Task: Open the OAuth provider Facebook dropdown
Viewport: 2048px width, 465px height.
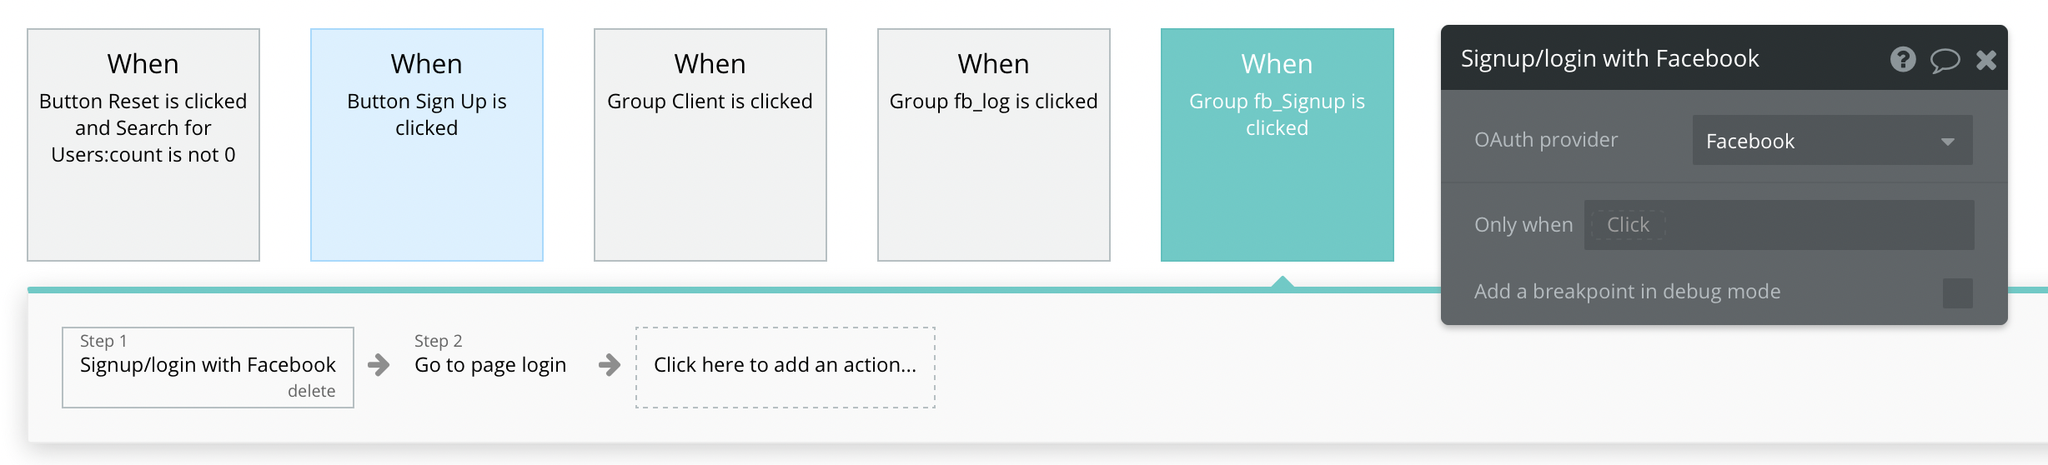Action: (x=1832, y=140)
